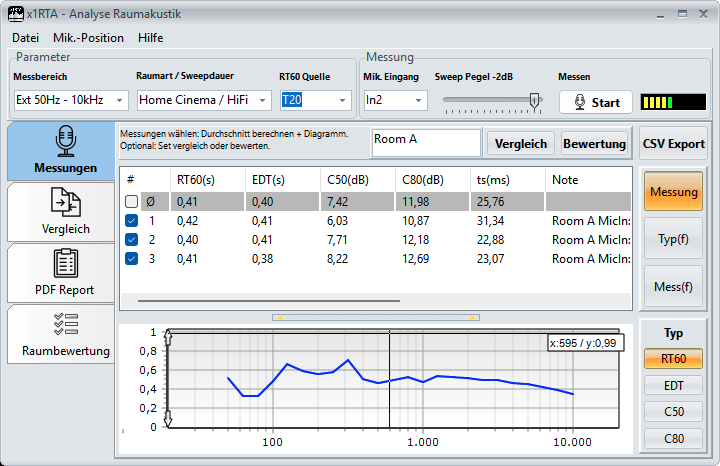Viewport: 720px width, 466px height.
Task: Select the EDT graph type button
Action: (x=673, y=385)
